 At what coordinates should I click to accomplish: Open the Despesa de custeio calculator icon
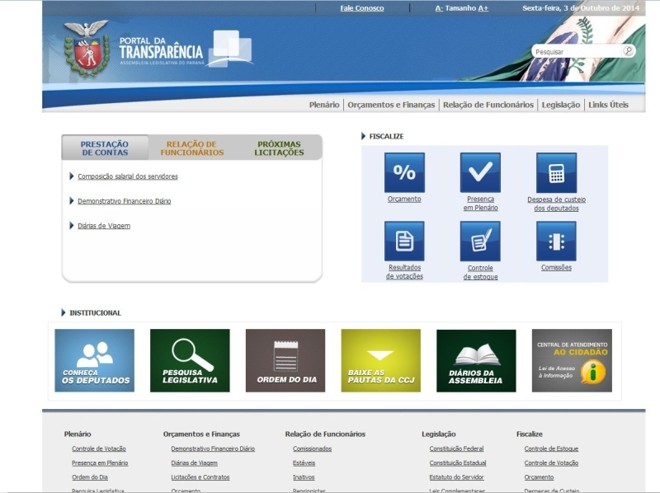556,172
